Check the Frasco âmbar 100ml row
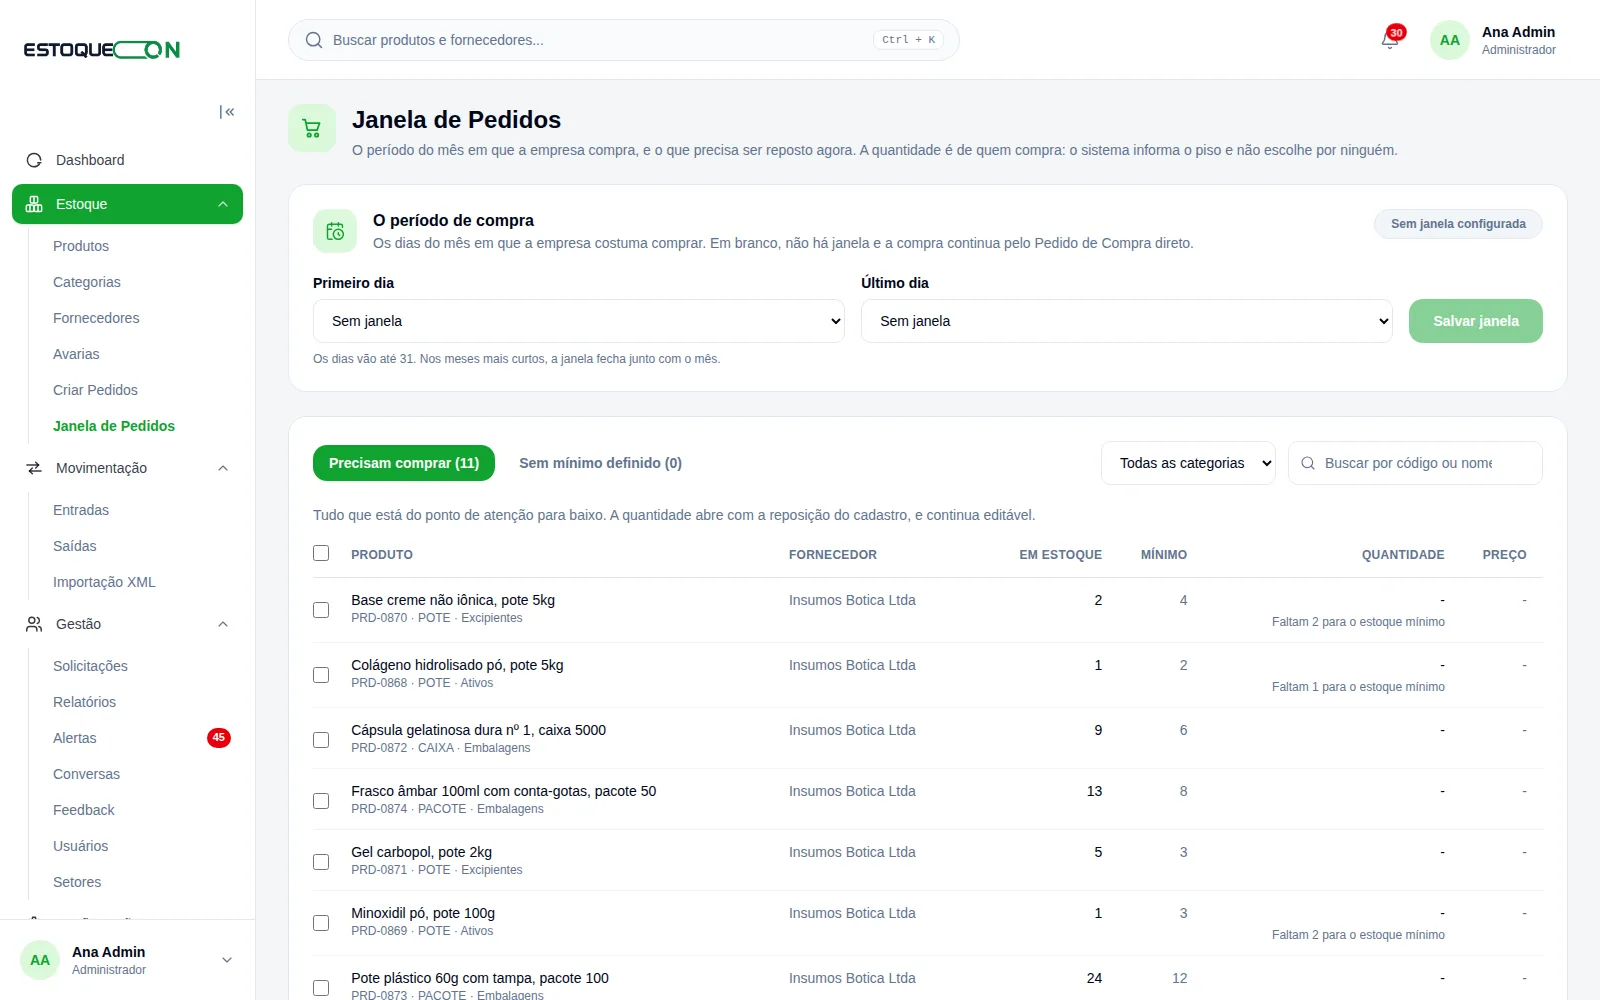 coord(321,801)
